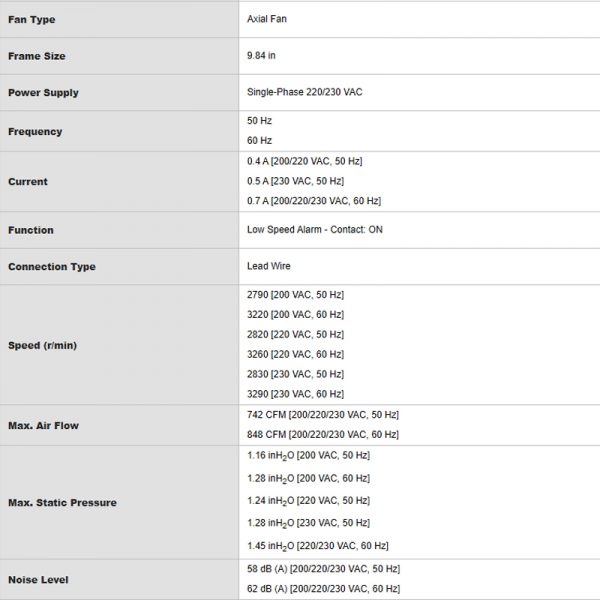Click the Fan Type label

pyautogui.click(x=32, y=20)
